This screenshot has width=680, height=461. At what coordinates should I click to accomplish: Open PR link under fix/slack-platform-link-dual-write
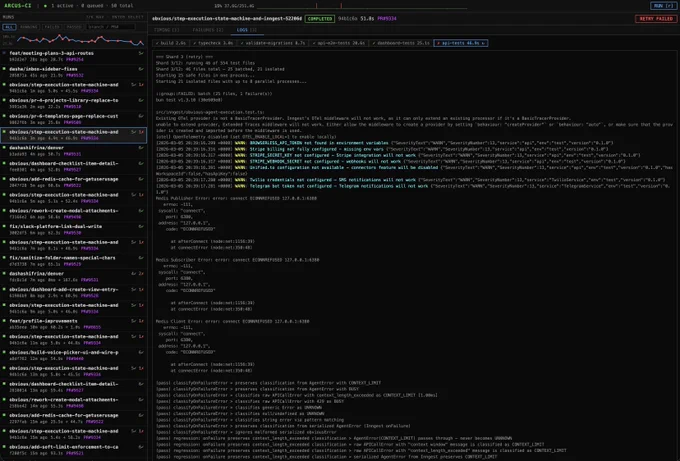pos(72,233)
